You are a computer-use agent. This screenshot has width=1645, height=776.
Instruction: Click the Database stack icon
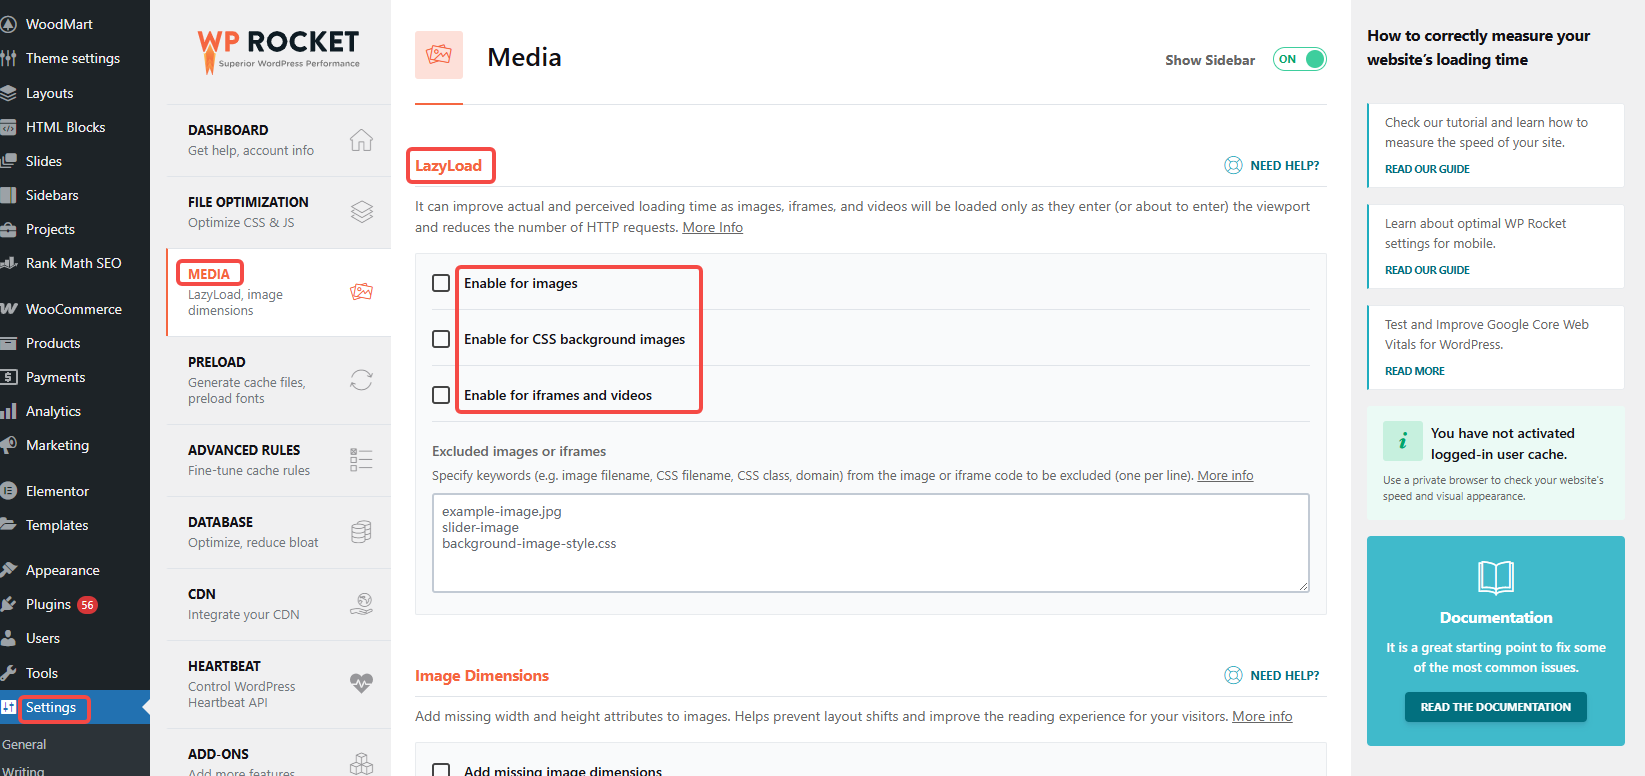[361, 532]
